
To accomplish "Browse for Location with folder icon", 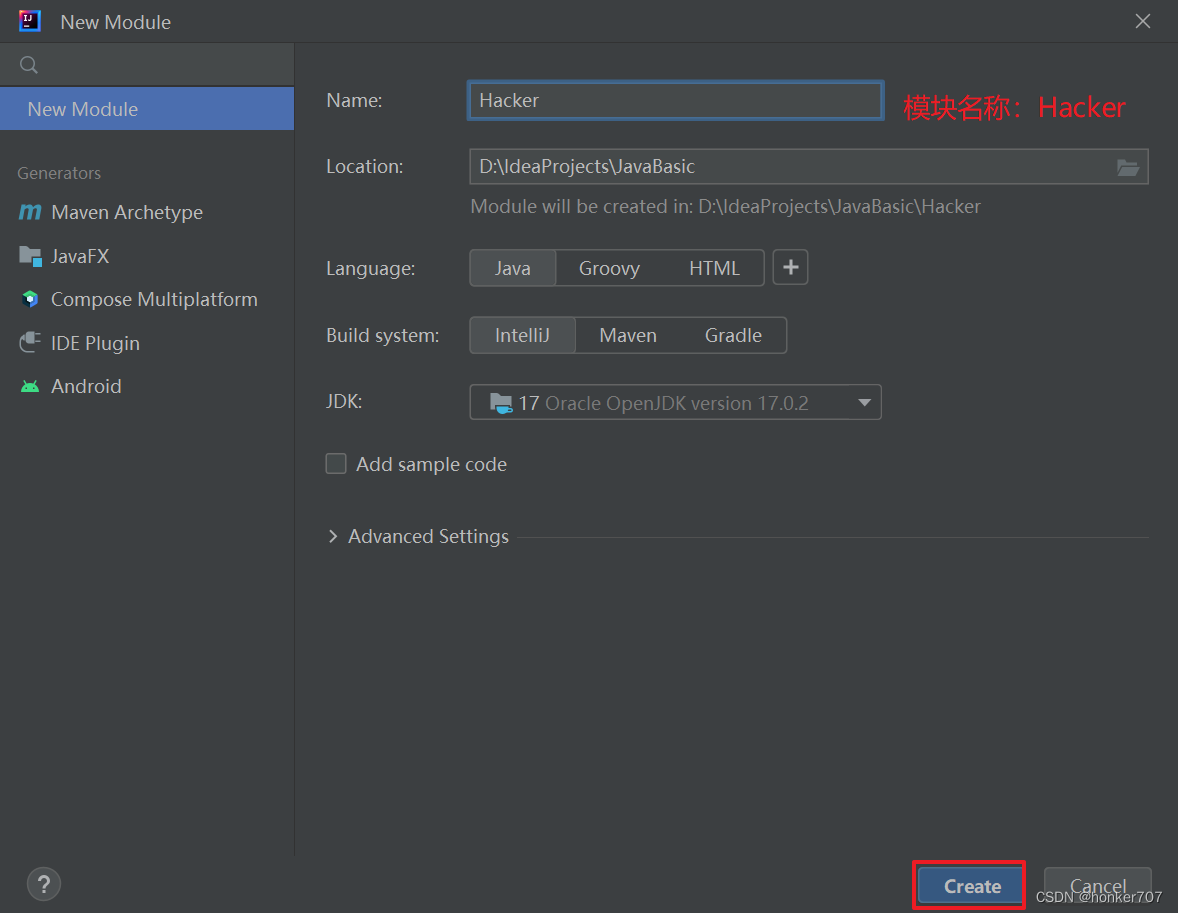I will 1127,167.
